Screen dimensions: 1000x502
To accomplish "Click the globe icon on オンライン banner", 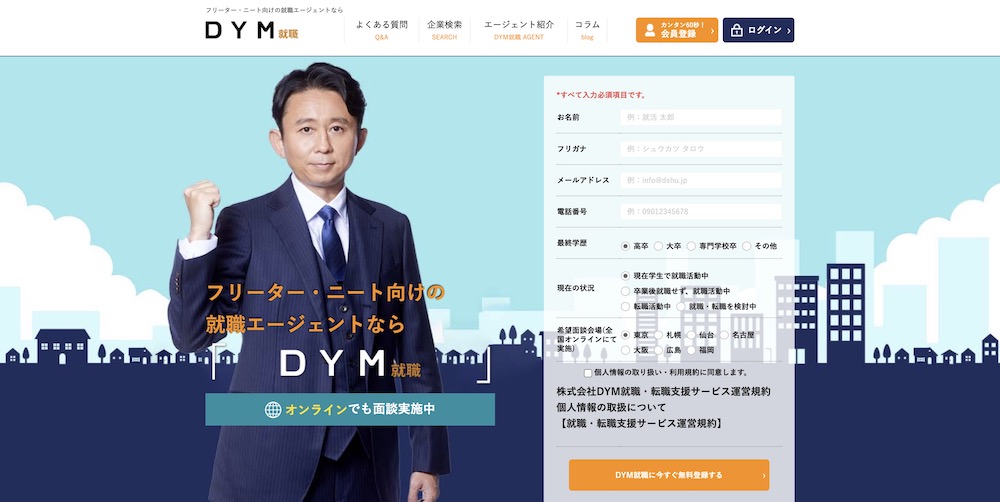I will point(273,410).
